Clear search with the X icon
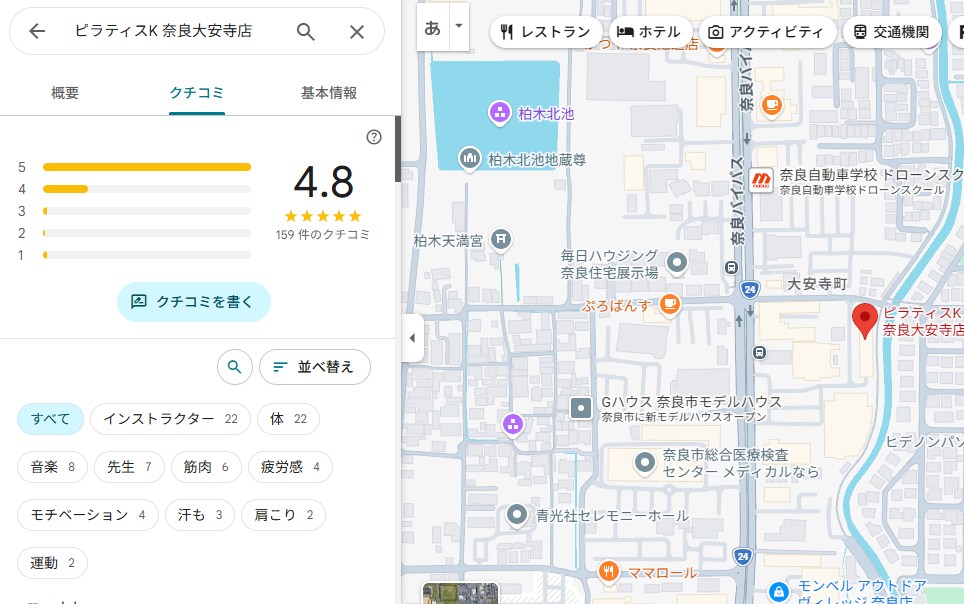The height and width of the screenshot is (604, 964). [x=357, y=31]
